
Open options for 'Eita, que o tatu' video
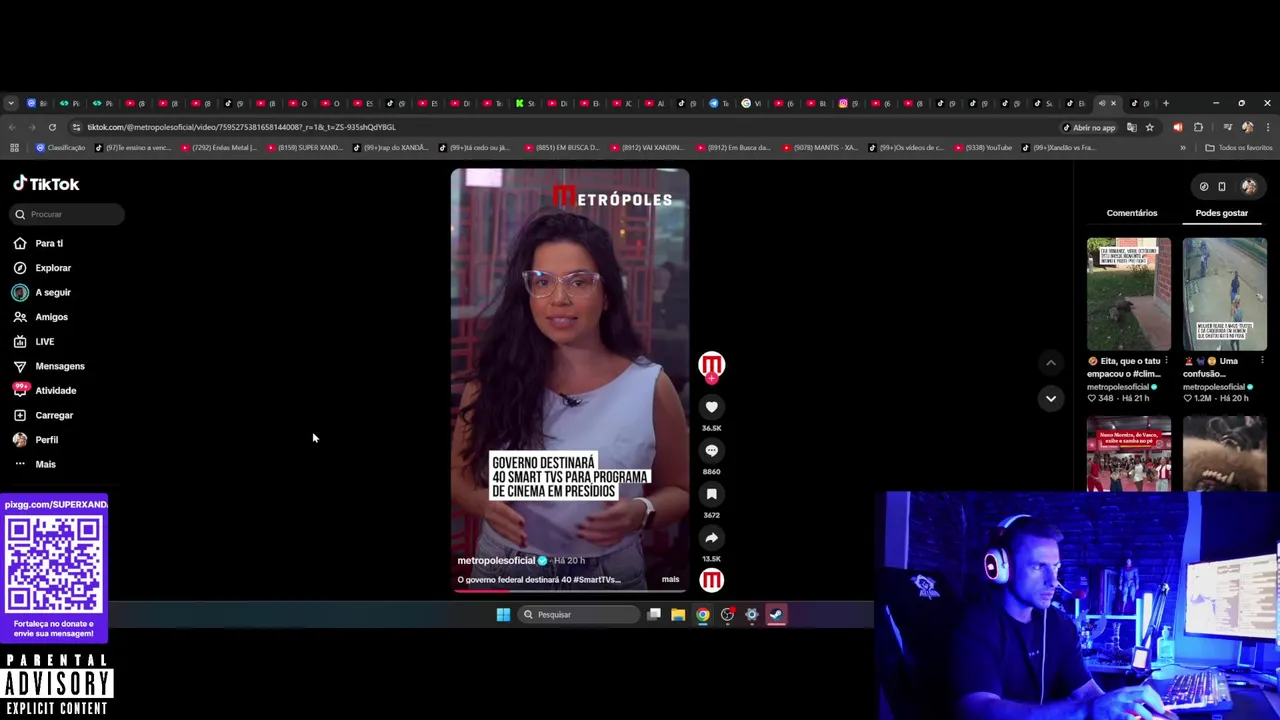pyautogui.click(x=1167, y=361)
